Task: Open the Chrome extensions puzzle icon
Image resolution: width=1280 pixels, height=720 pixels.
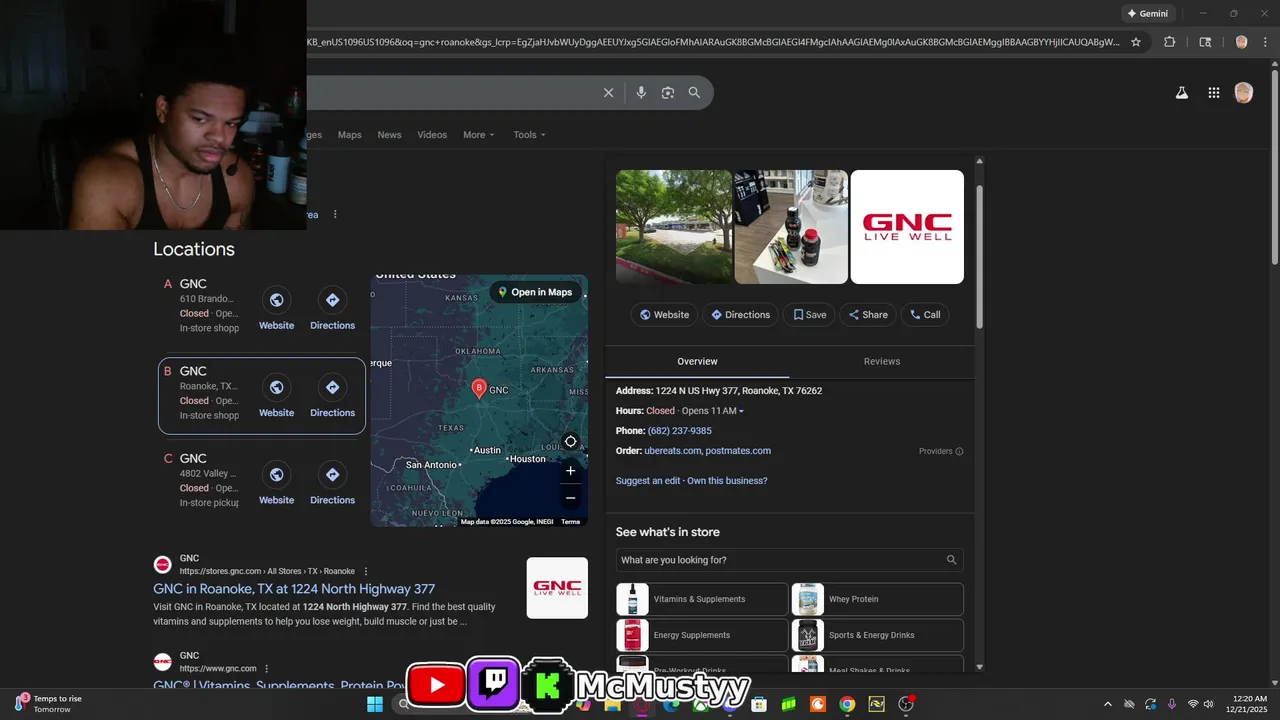Action: coord(1169,42)
